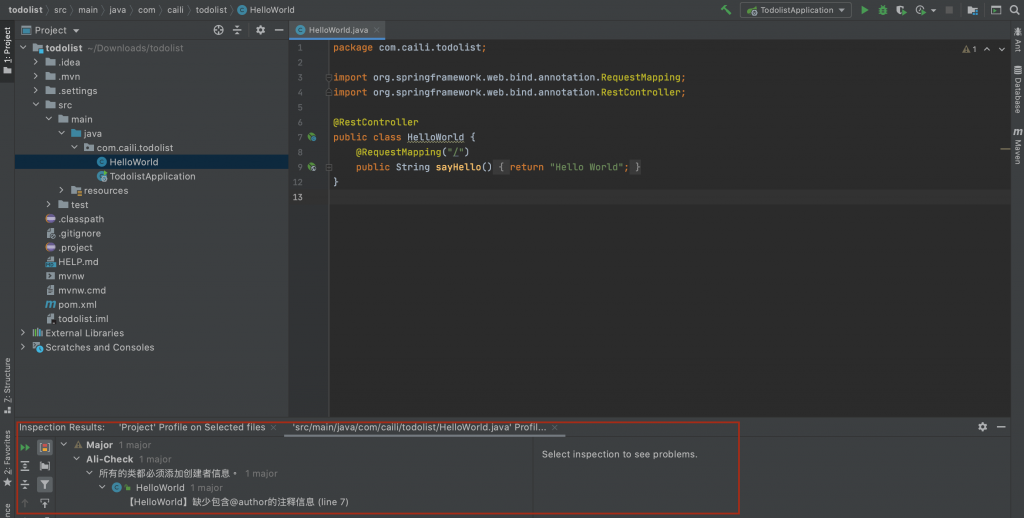Image resolution: width=1024 pixels, height=518 pixels.
Task: Rerun inspection with the green double-arrow icon
Action: point(25,447)
